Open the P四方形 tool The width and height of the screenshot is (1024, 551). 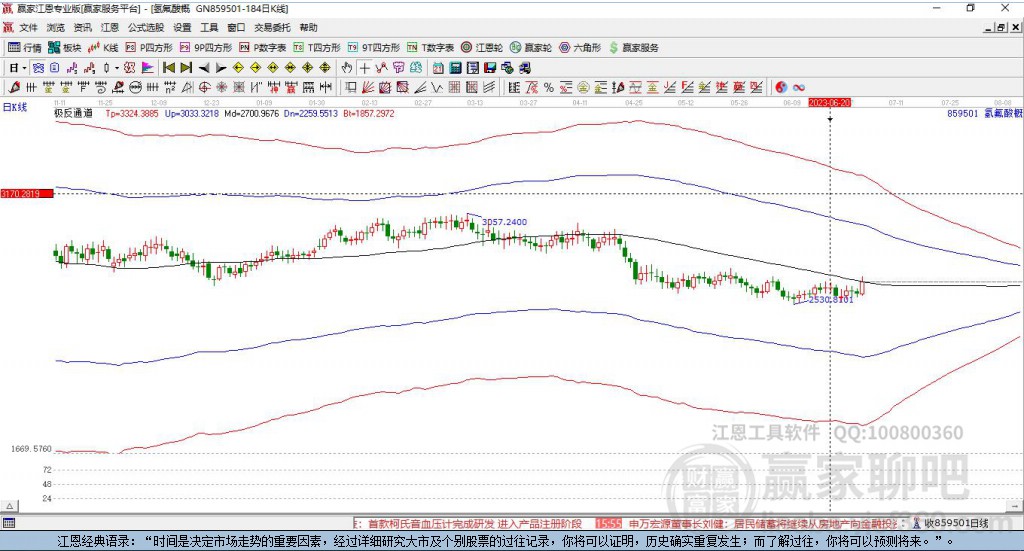pyautogui.click(x=149, y=48)
